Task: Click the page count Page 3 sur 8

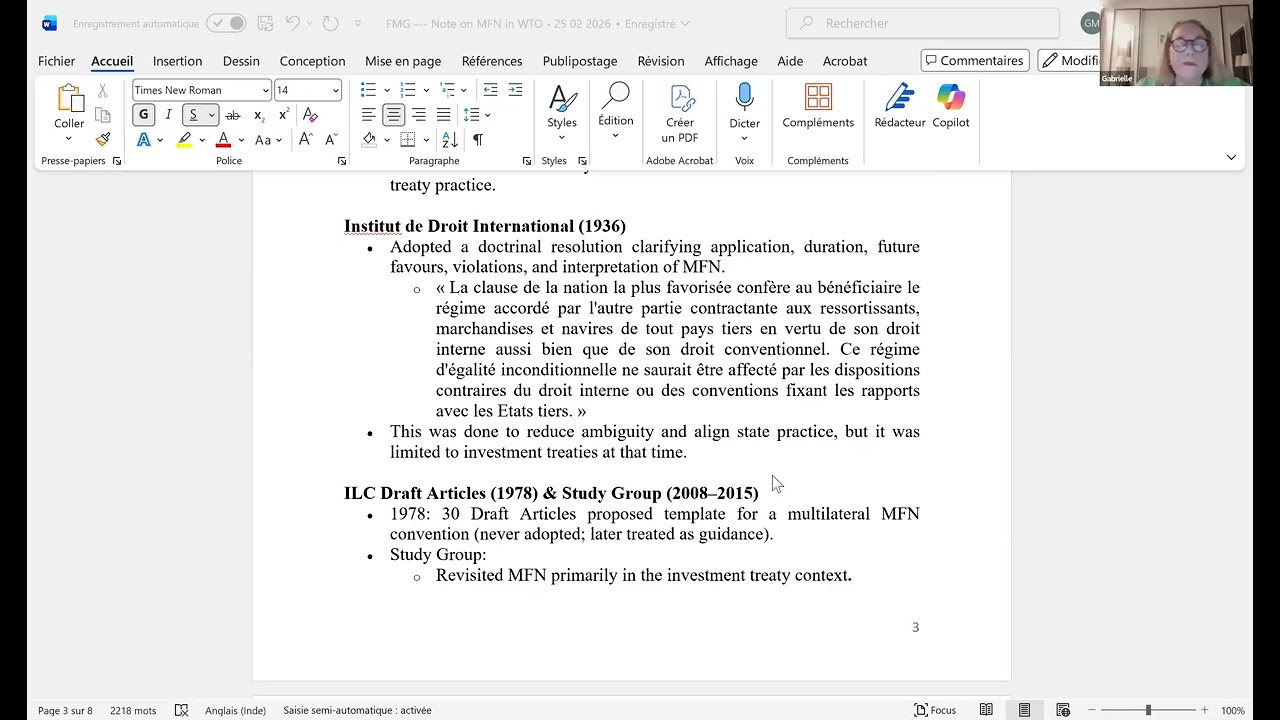Action: pyautogui.click(x=65, y=710)
